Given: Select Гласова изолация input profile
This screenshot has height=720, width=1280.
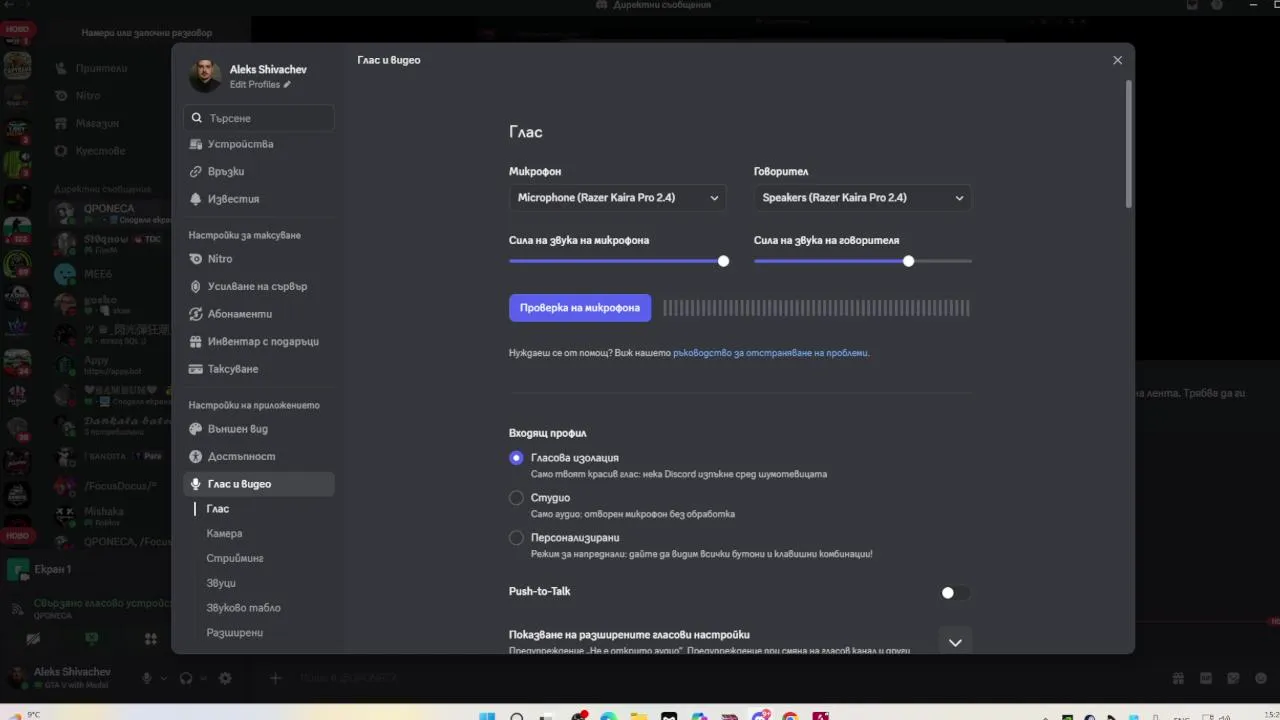Looking at the screenshot, I should point(516,458).
